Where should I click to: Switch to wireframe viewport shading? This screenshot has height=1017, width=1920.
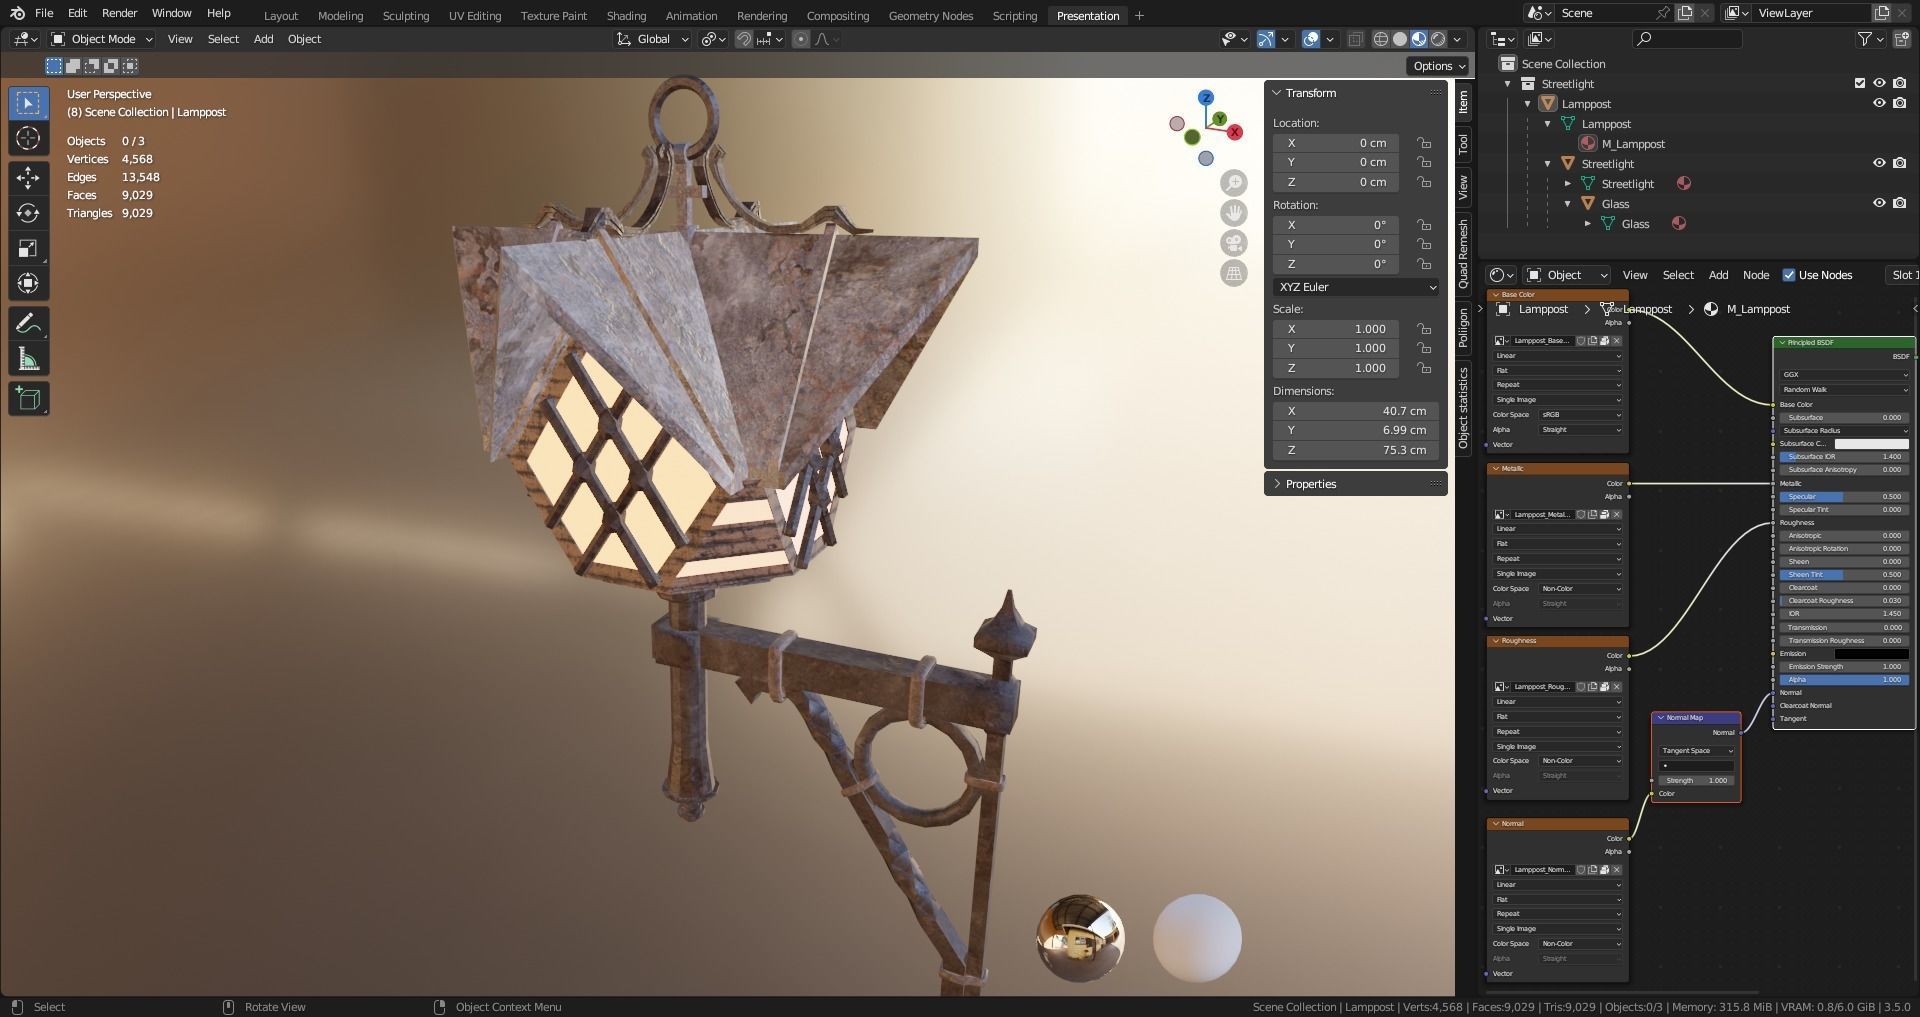pyautogui.click(x=1381, y=39)
